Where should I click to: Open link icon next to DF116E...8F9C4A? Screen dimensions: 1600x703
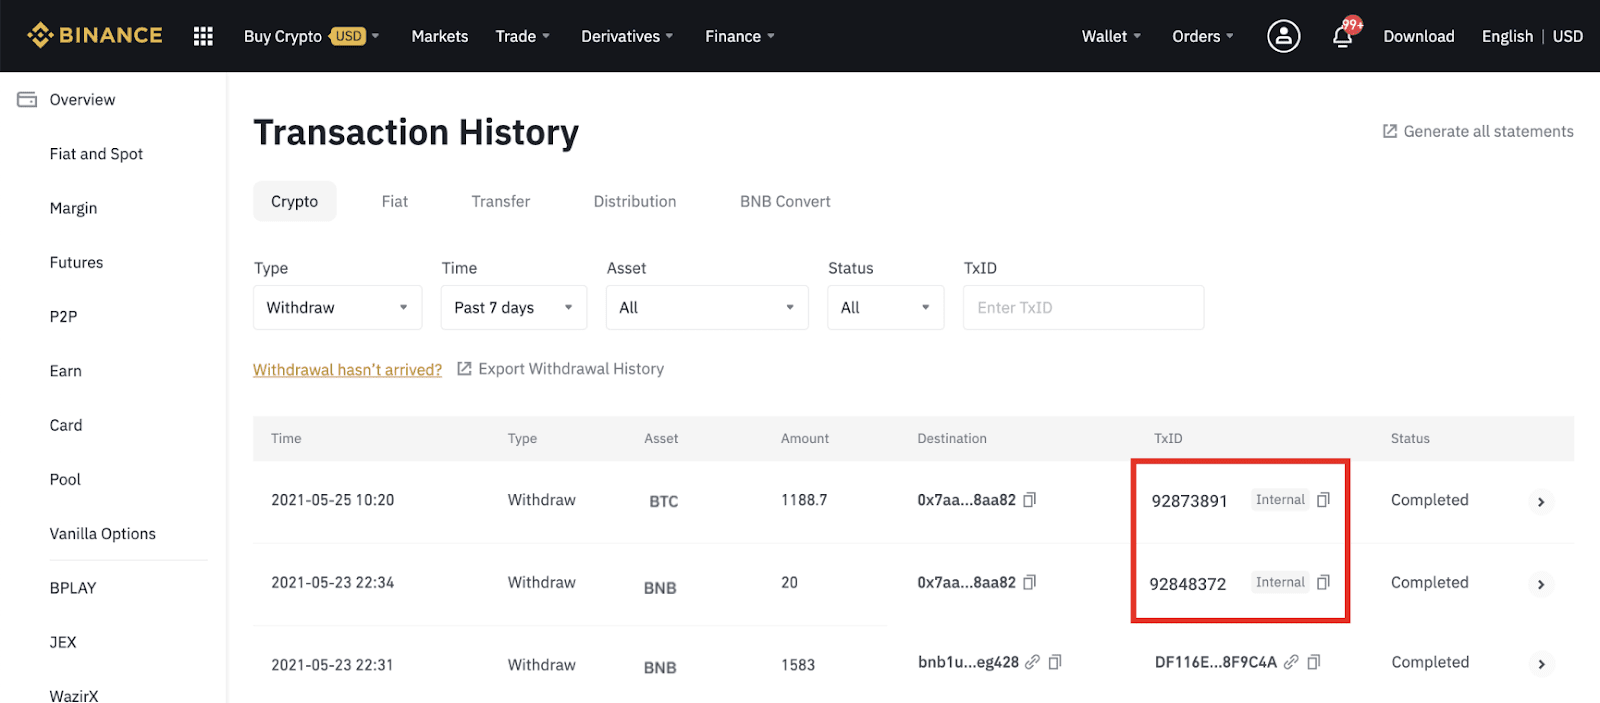click(1291, 662)
